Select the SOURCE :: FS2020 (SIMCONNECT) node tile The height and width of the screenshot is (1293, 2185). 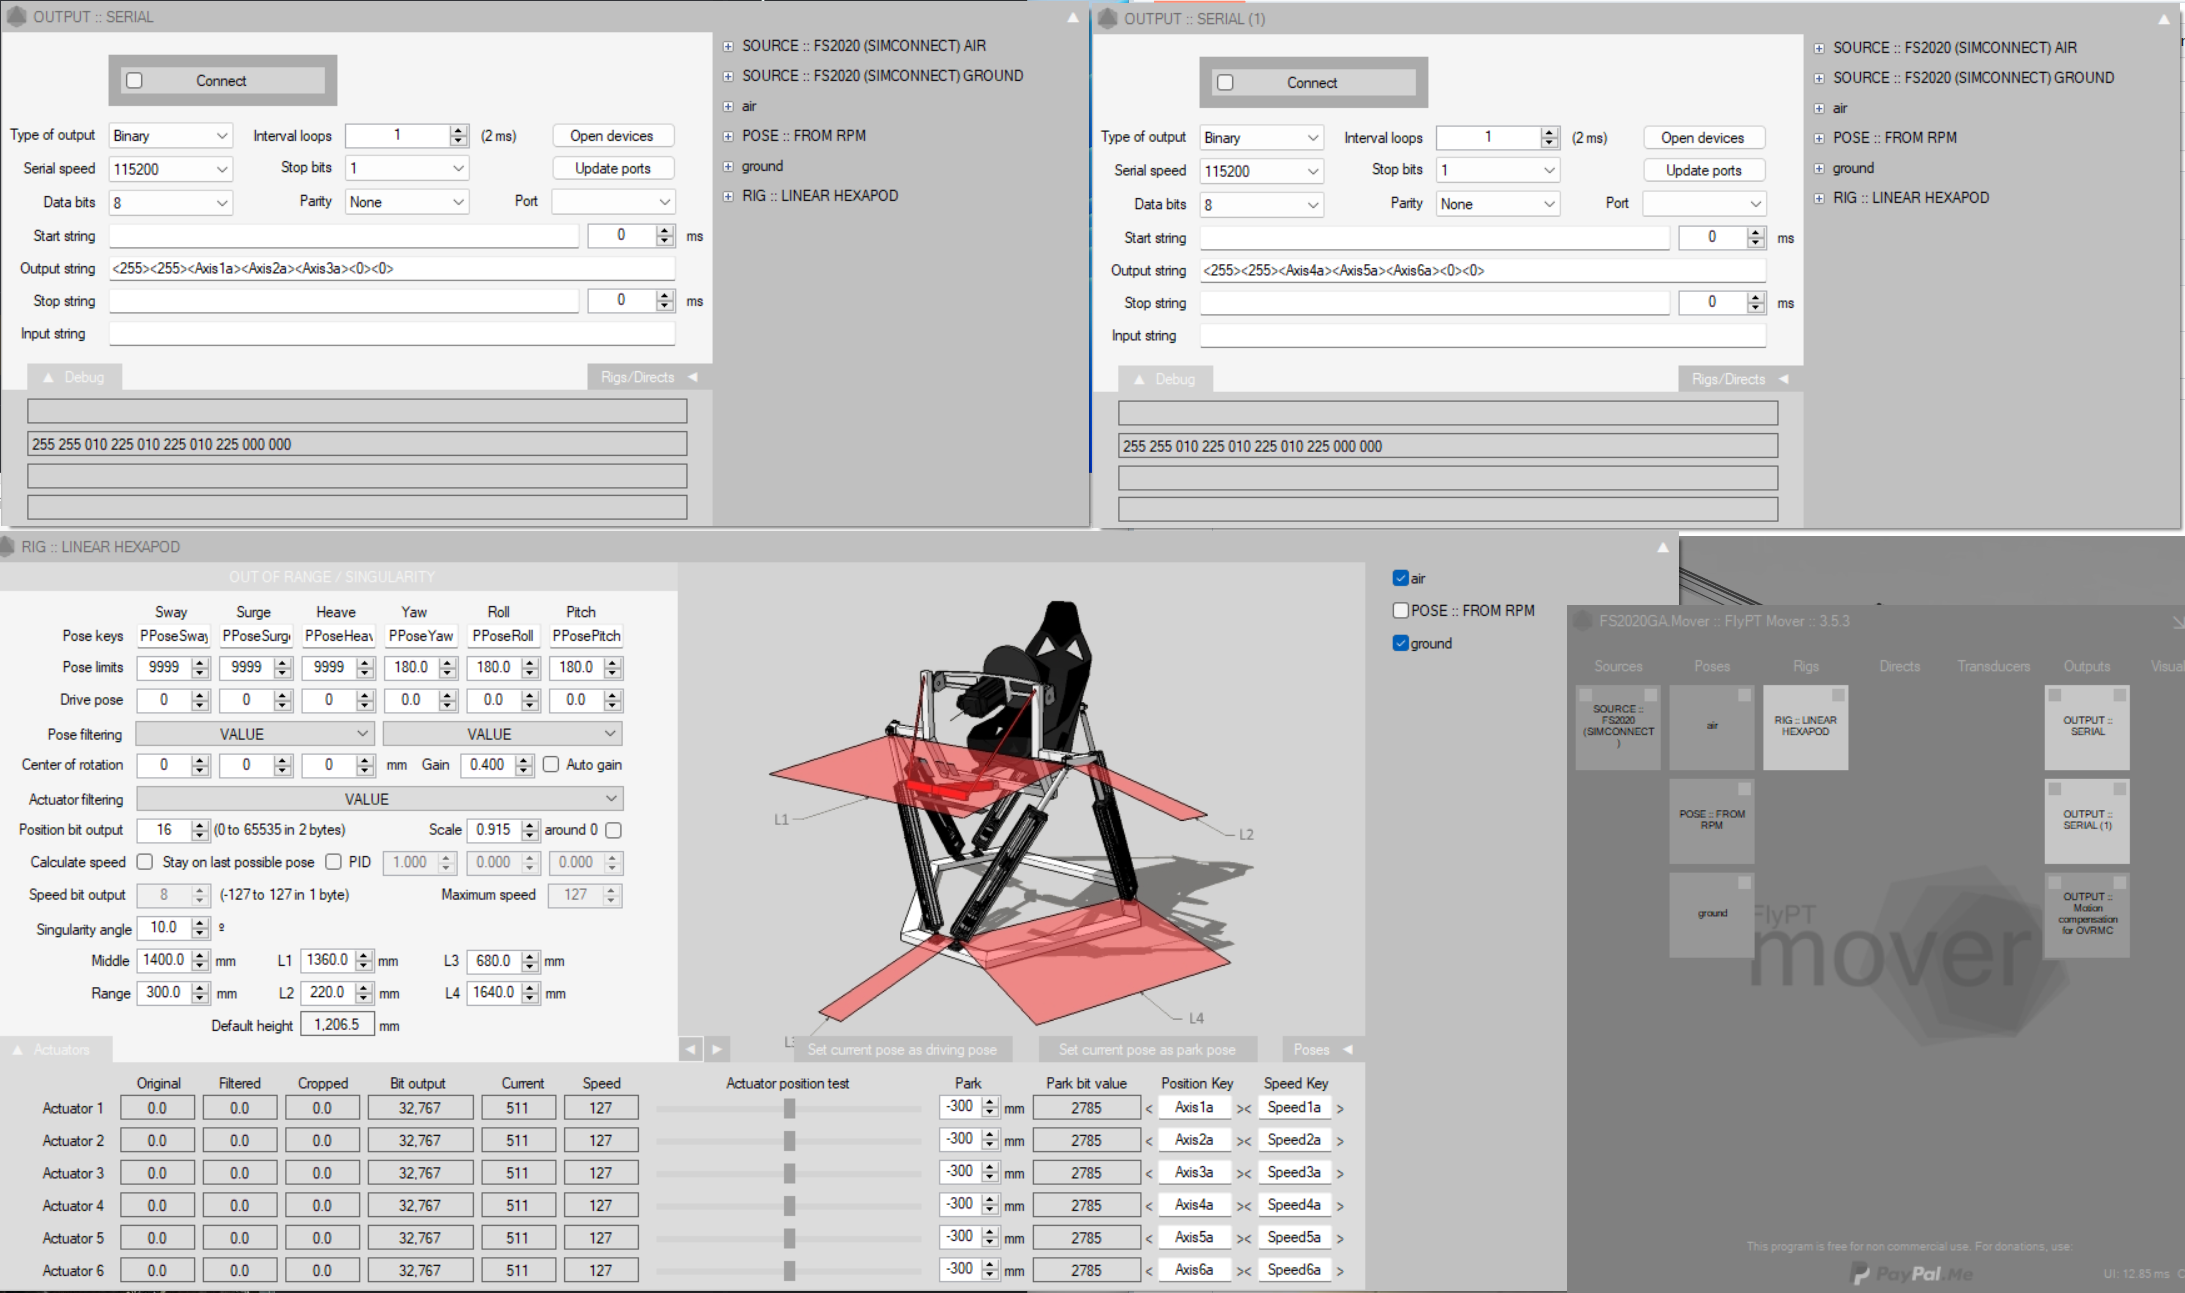click(1617, 727)
